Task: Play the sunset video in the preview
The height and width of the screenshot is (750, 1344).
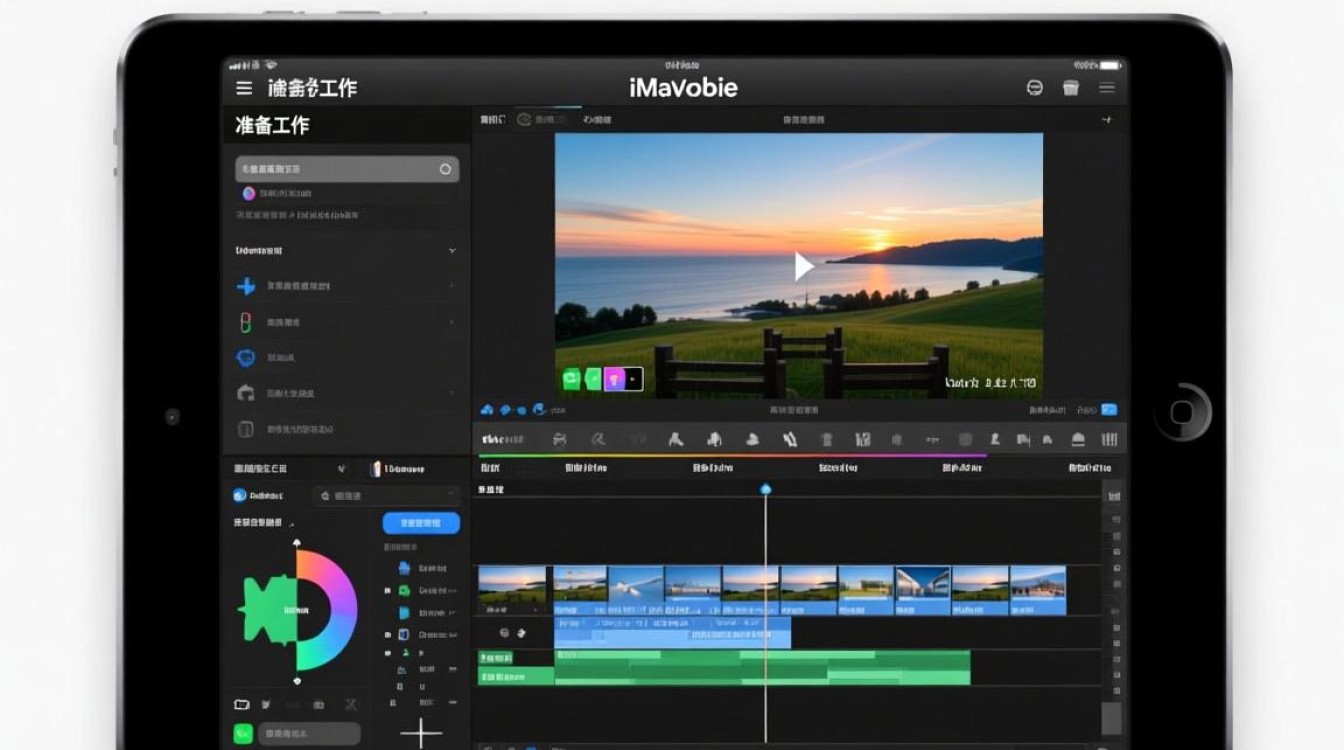Action: point(803,266)
